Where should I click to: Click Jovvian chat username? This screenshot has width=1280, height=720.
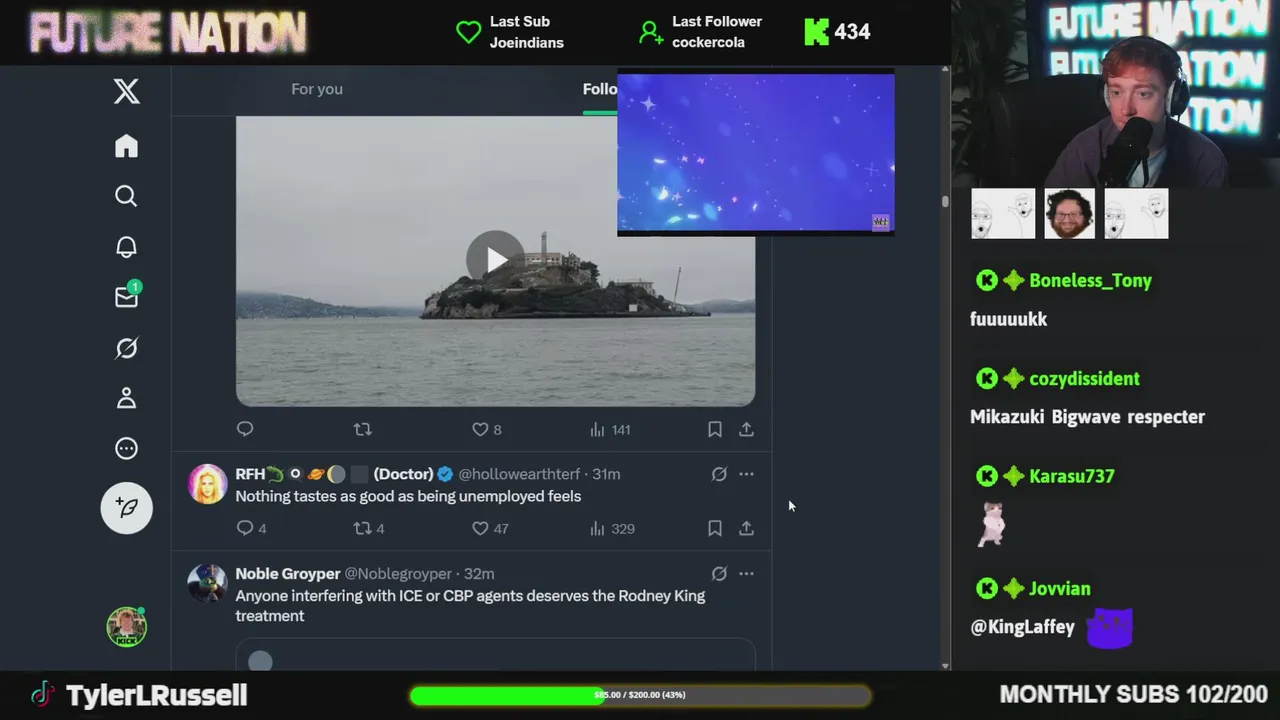tap(1060, 589)
